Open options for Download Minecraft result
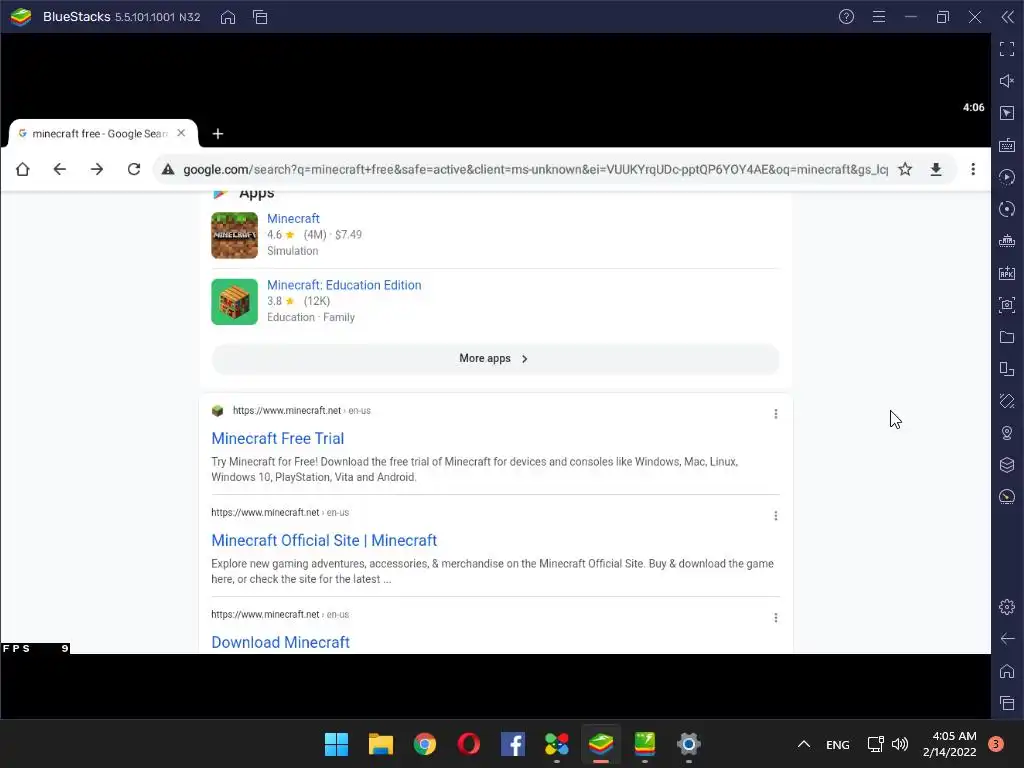 (776, 618)
